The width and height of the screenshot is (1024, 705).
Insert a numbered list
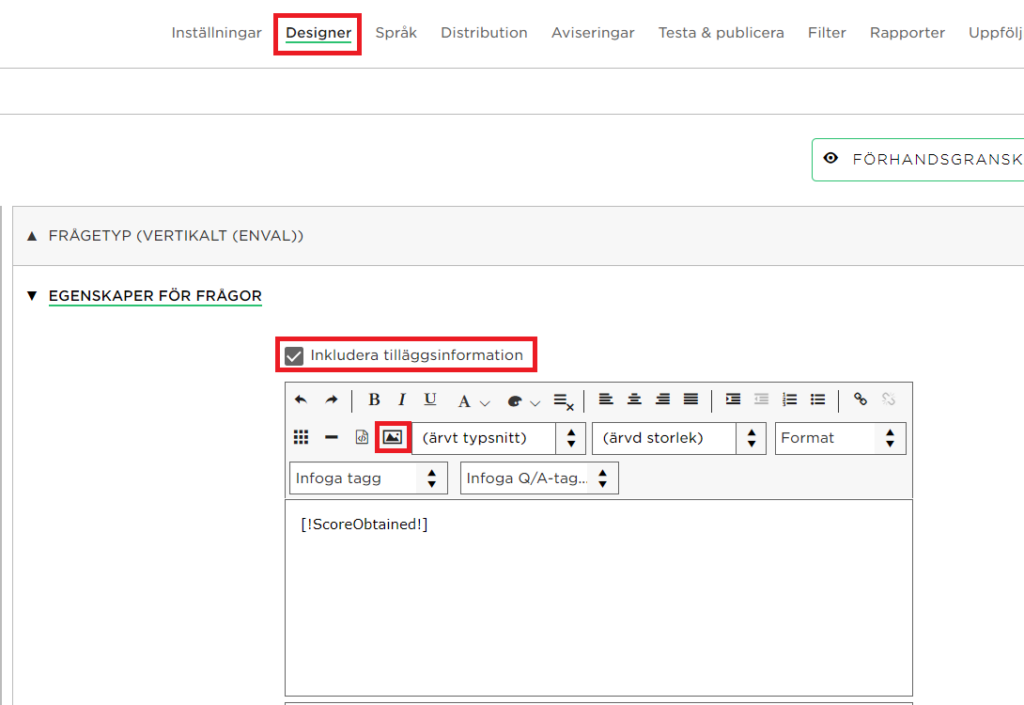(789, 400)
